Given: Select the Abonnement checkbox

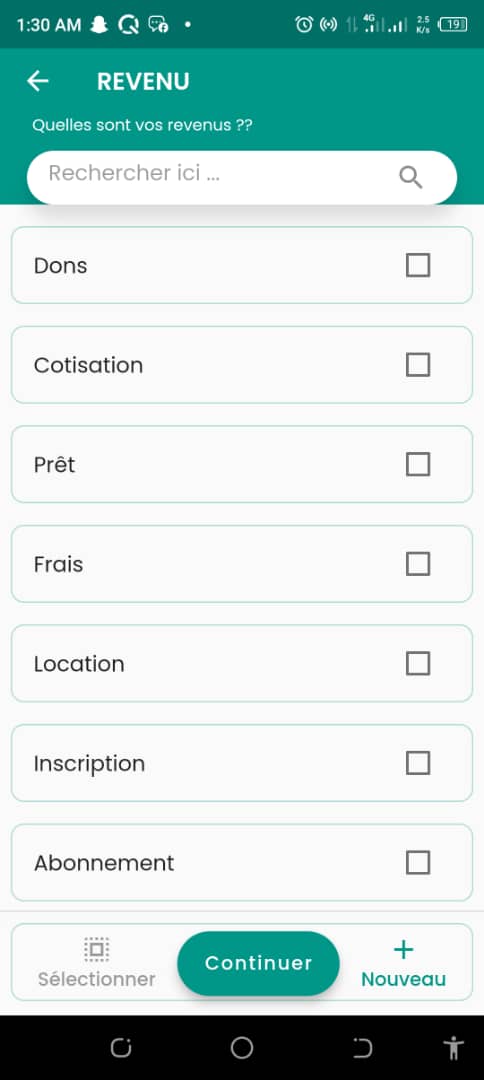Looking at the screenshot, I should (418, 862).
